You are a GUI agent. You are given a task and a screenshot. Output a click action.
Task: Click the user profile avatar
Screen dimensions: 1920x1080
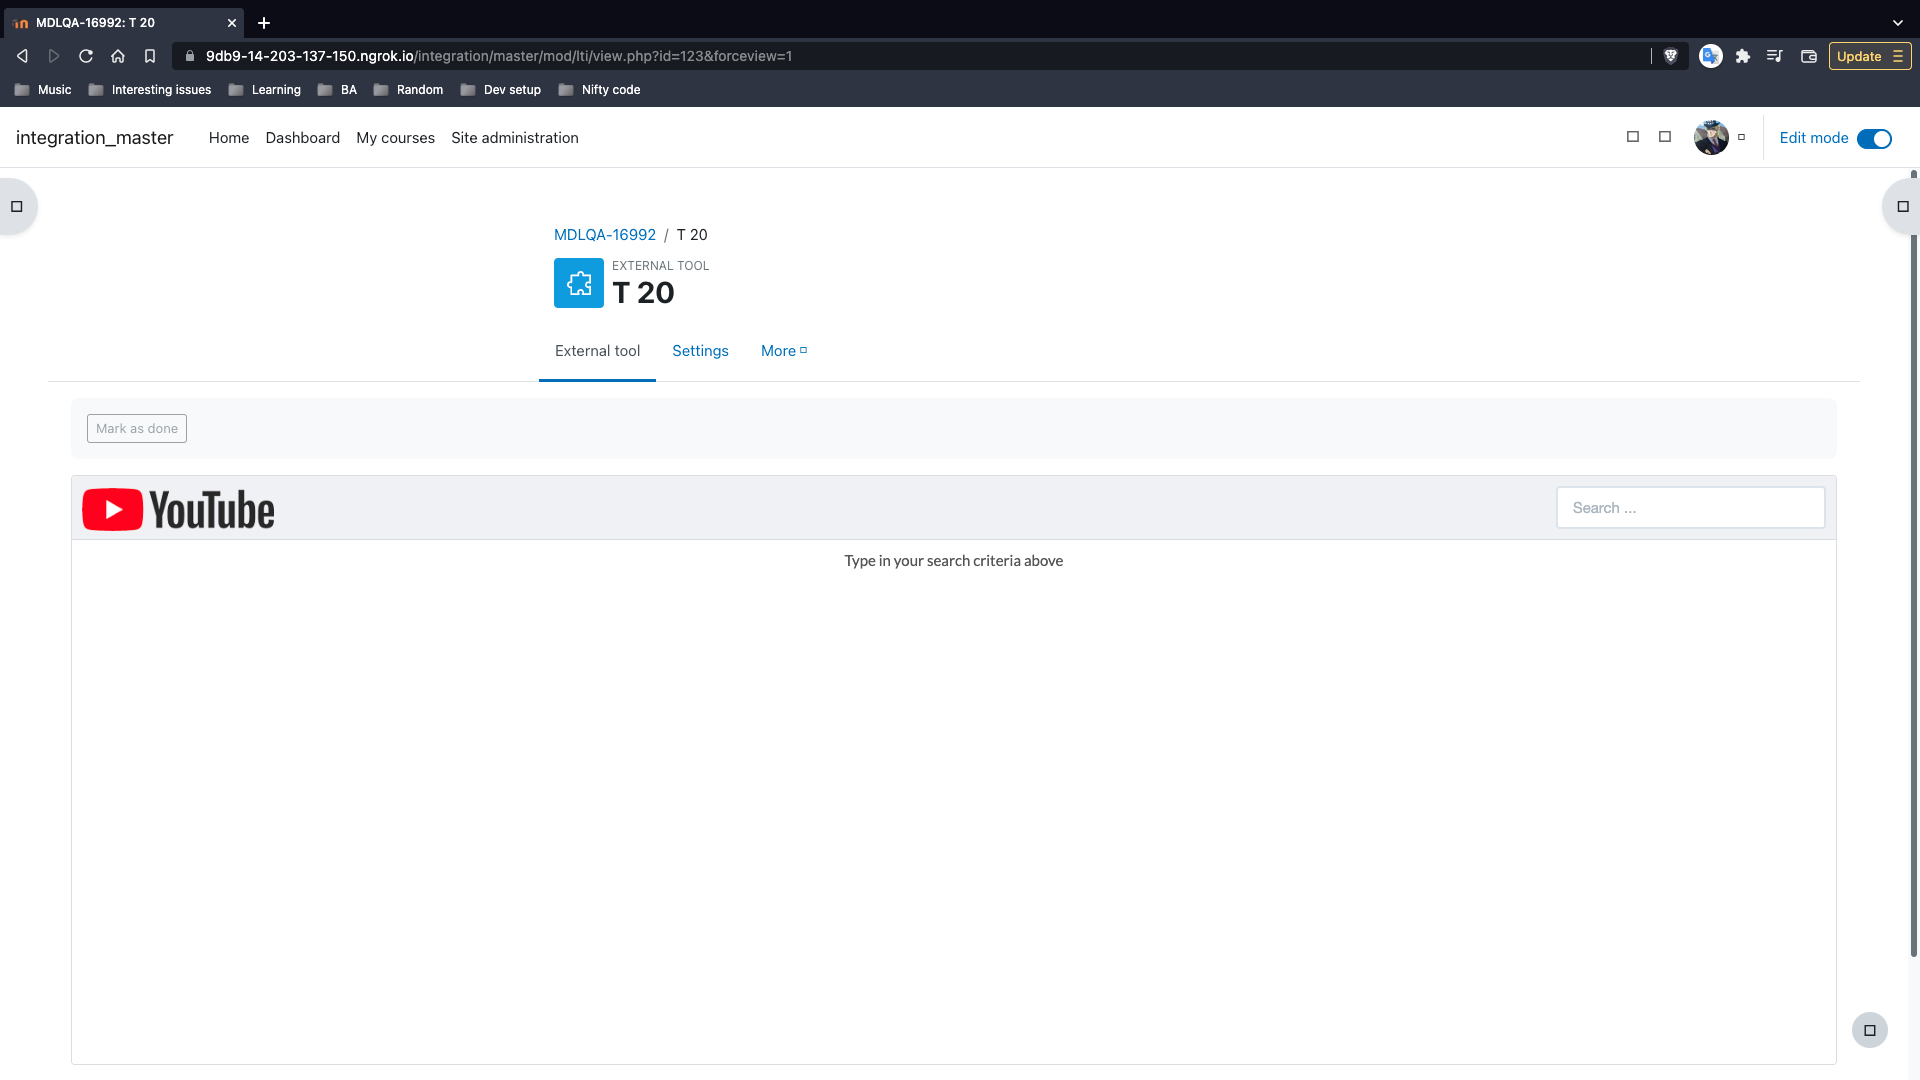pos(1711,138)
